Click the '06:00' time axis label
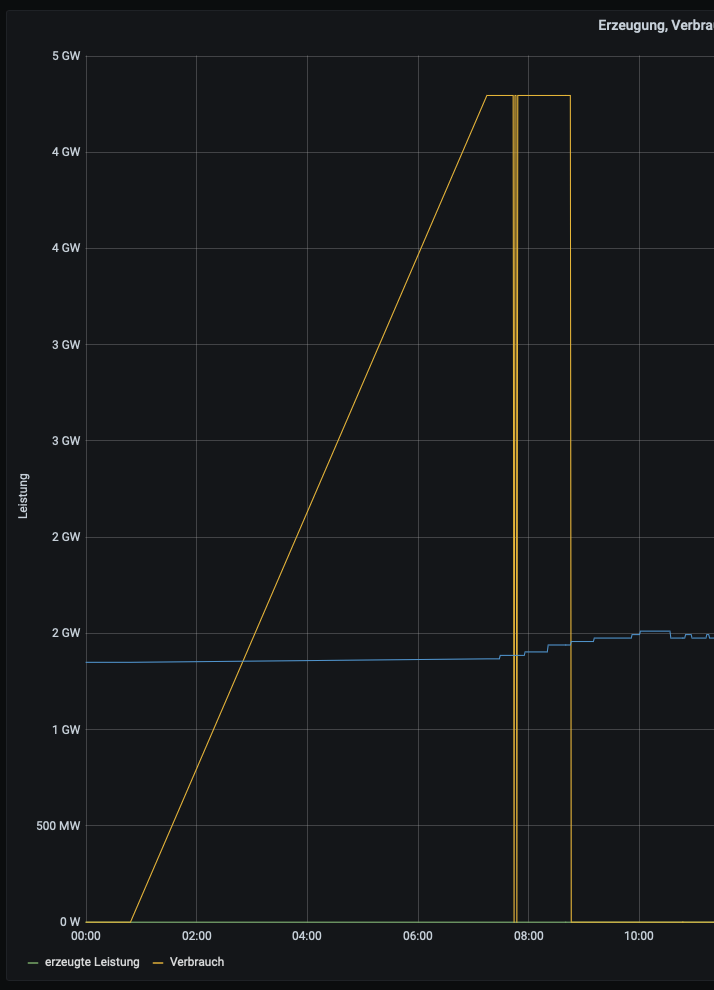This screenshot has height=990, width=714. click(x=418, y=936)
